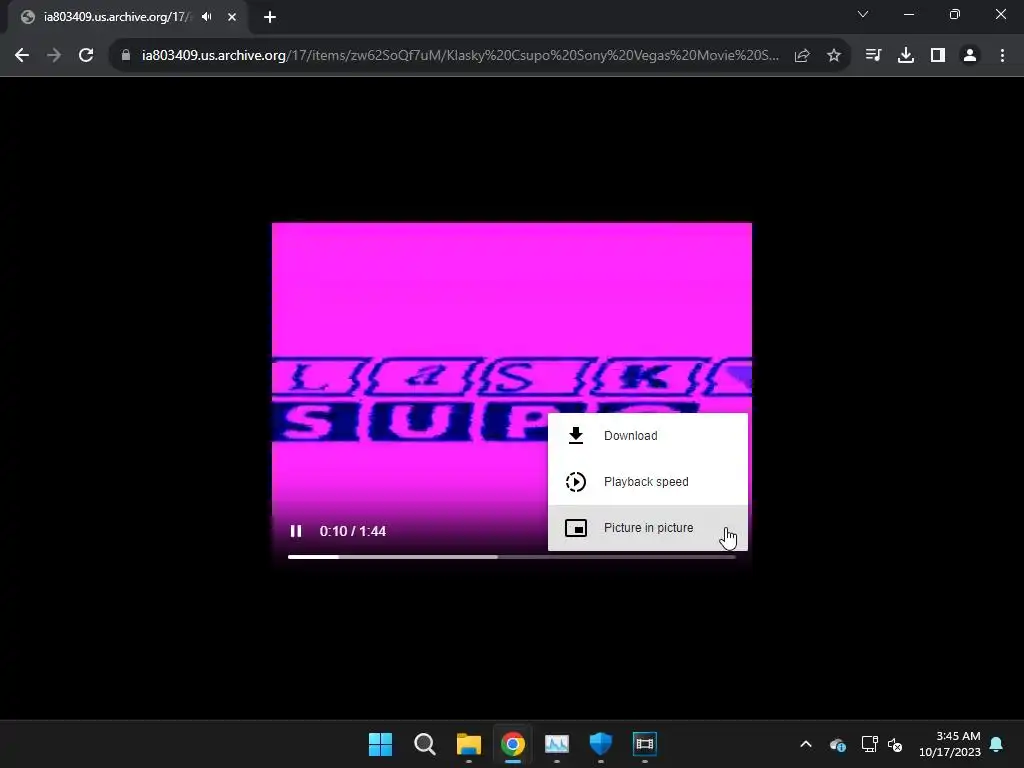Open media control queue icon

(x=873, y=56)
